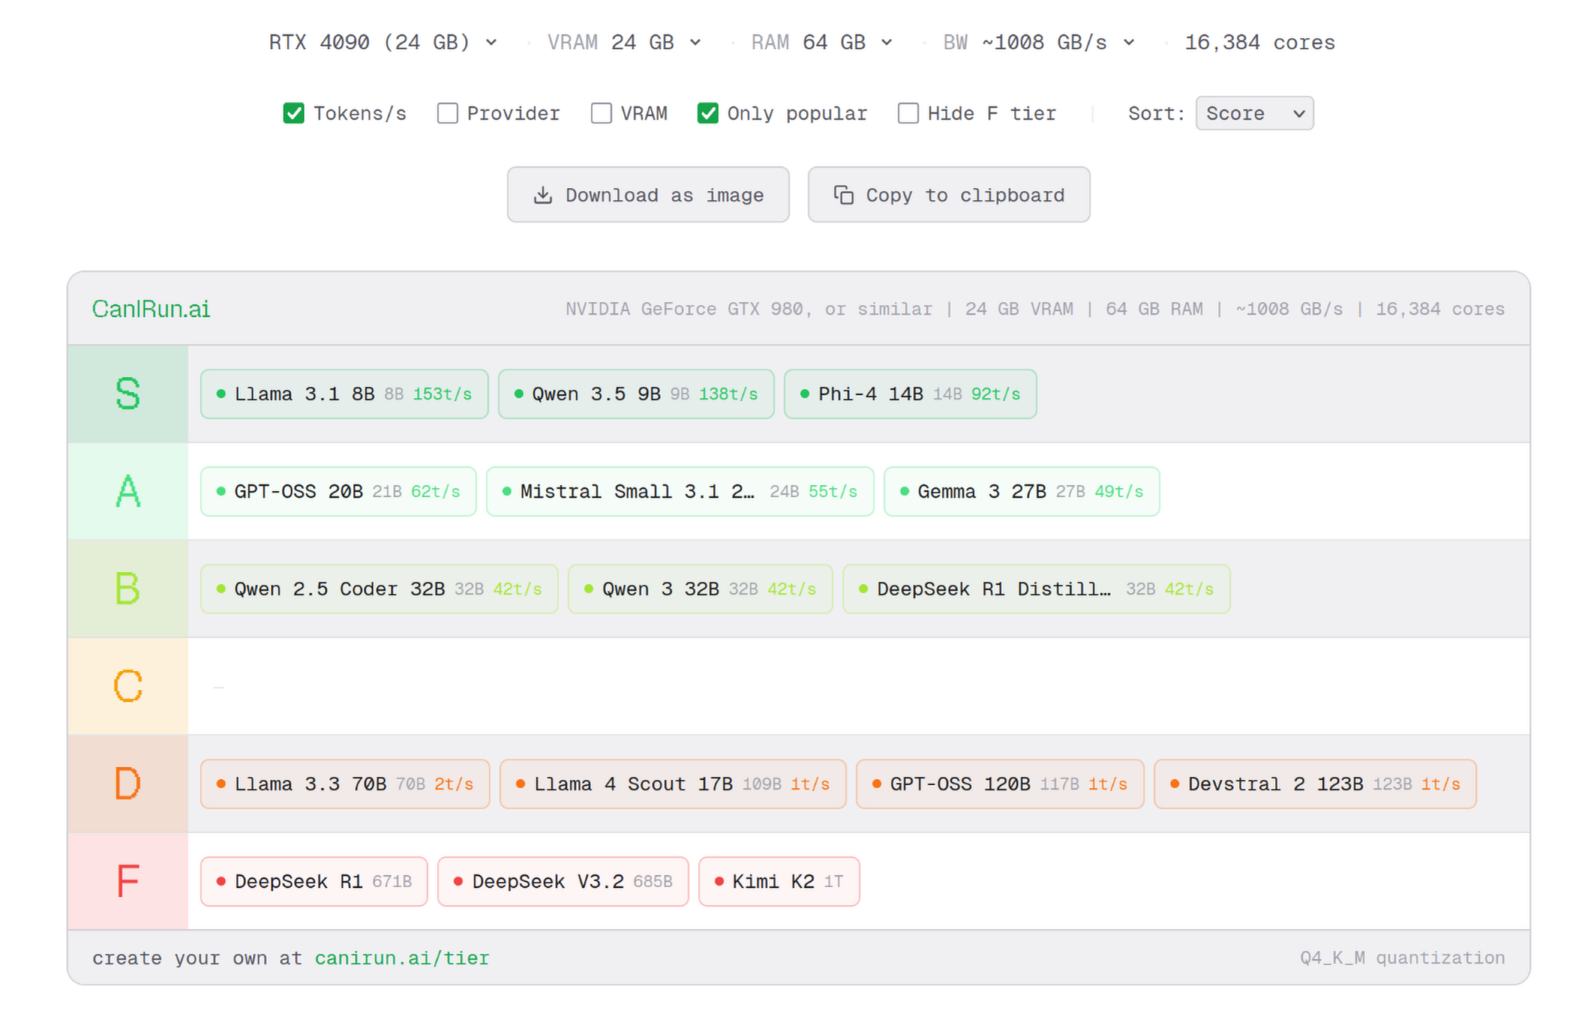Click the S tier label
This screenshot has height=1022, width=1591.
[128, 394]
